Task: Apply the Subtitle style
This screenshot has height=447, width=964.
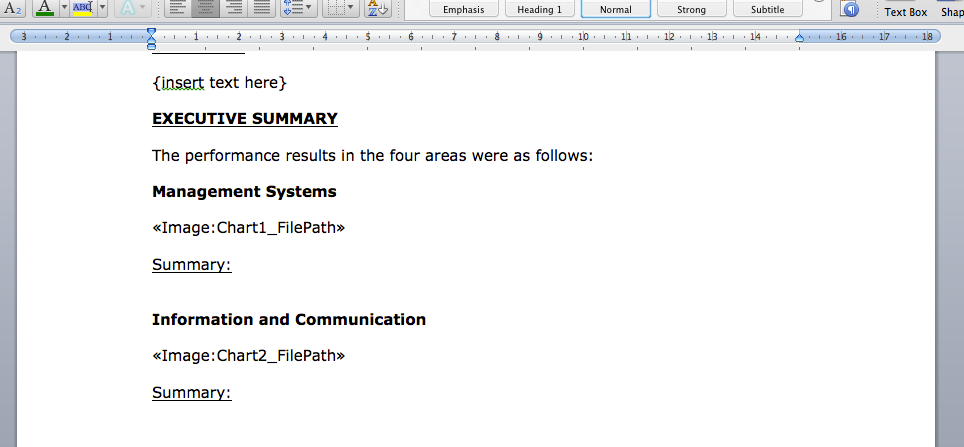Action: click(x=767, y=9)
